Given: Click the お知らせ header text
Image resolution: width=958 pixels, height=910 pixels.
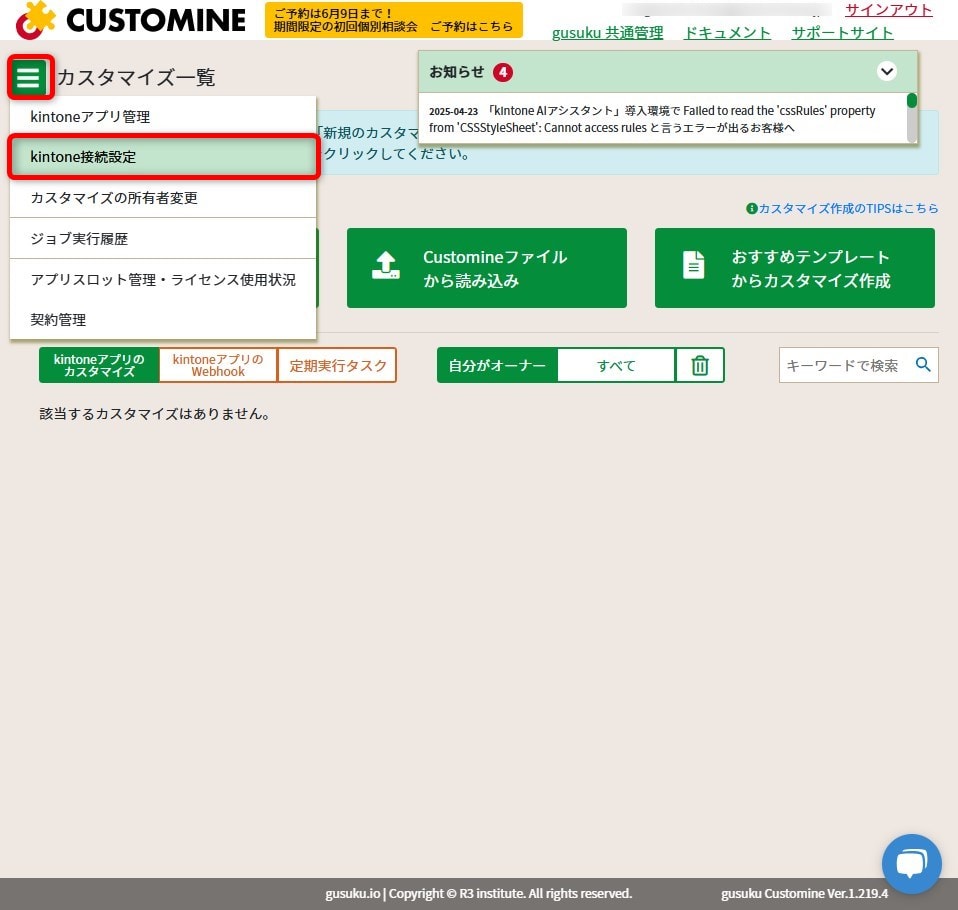Looking at the screenshot, I should 456,72.
